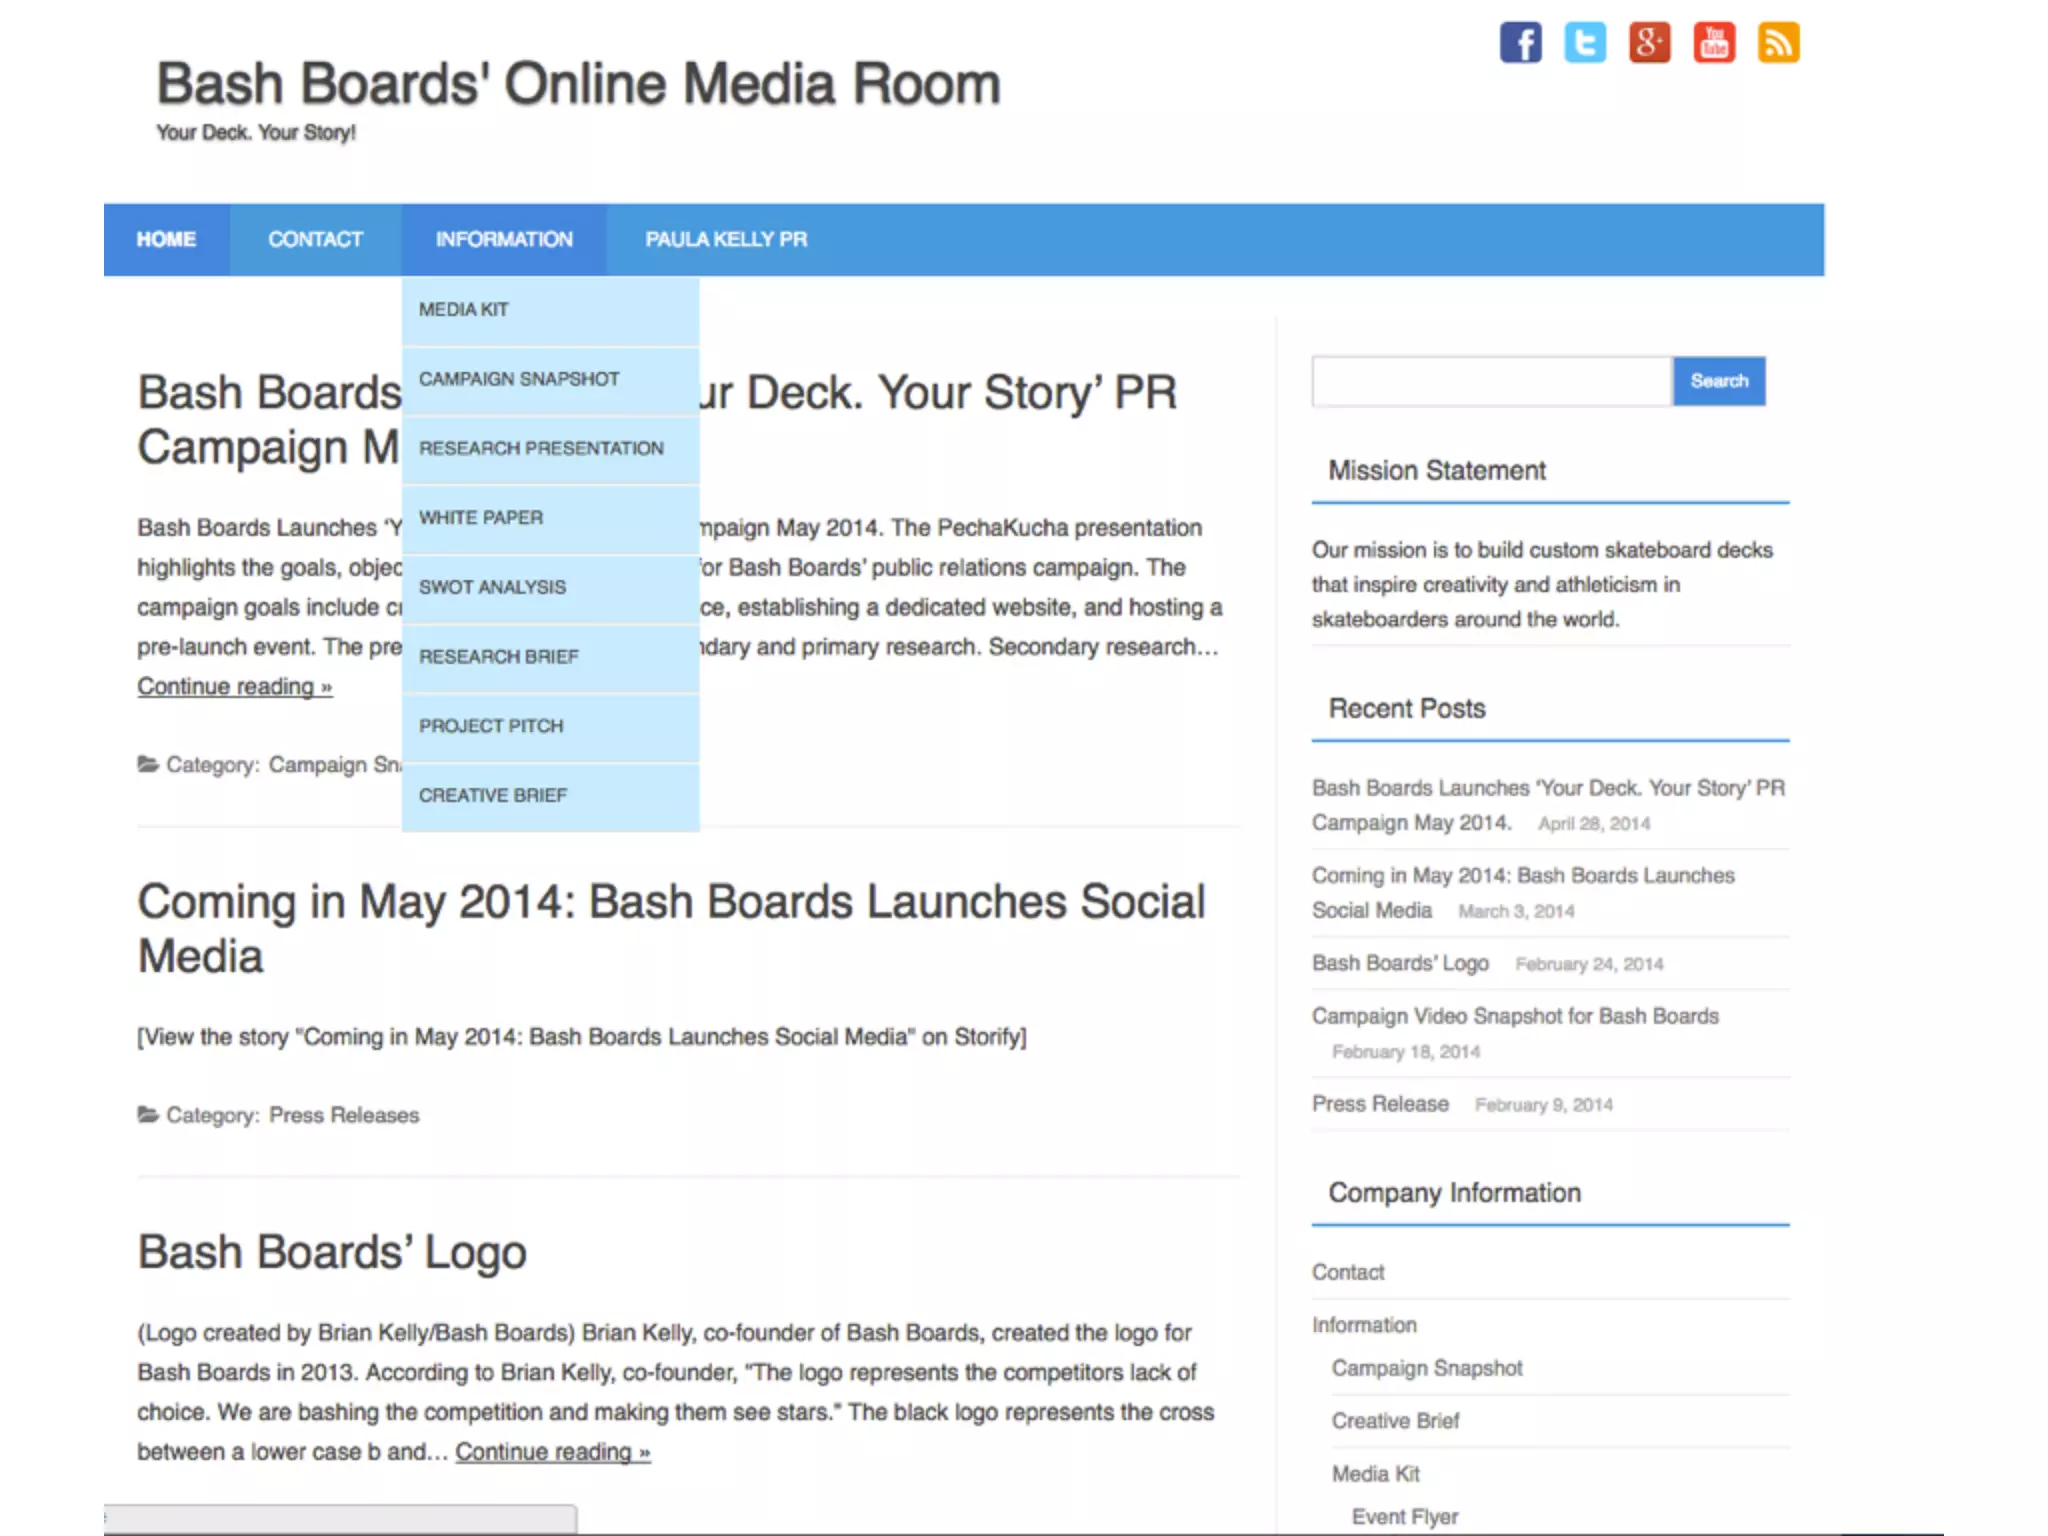Image resolution: width=2048 pixels, height=1536 pixels.
Task: Open the RSS feed icon
Action: [x=1778, y=43]
